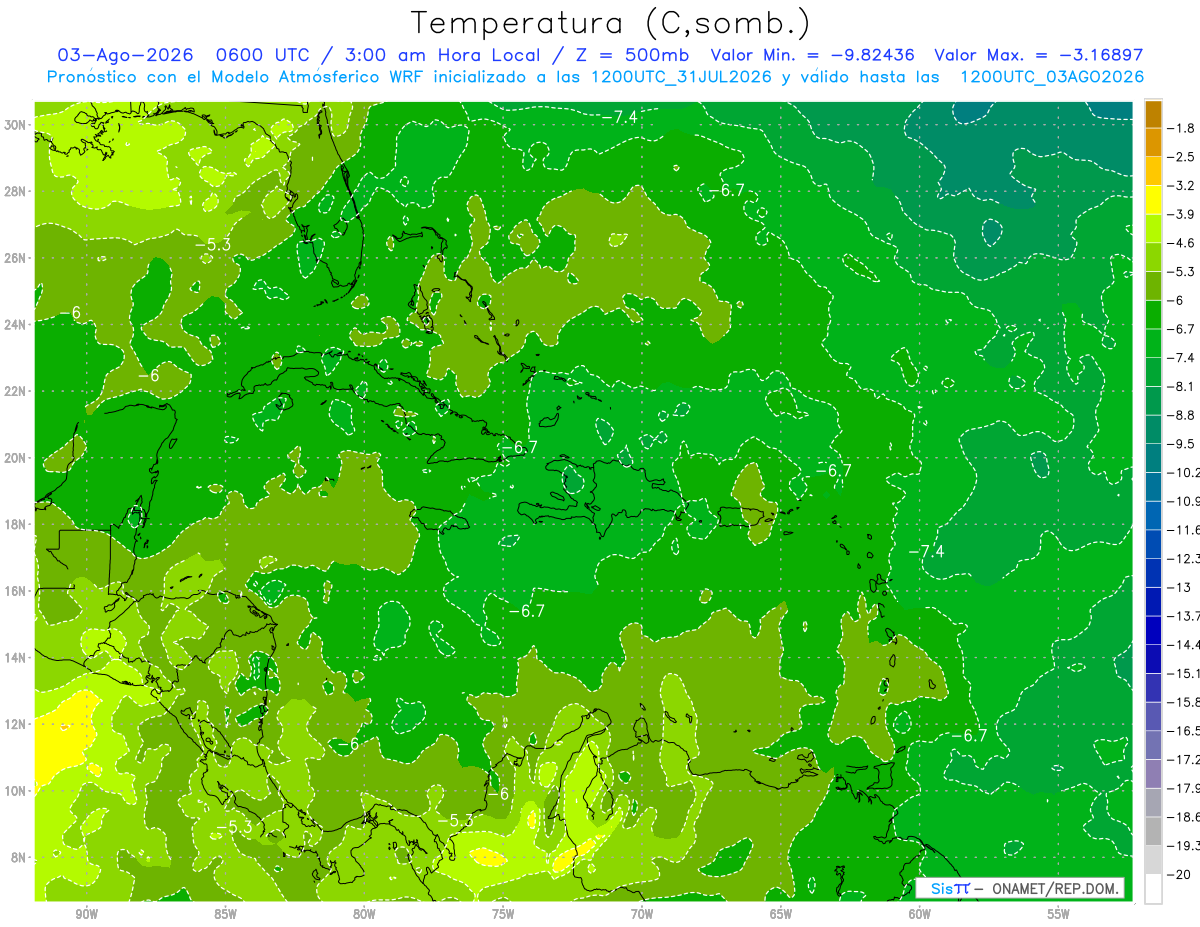This screenshot has width=1200, height=927.
Task: Click the "18N" latitude axis label
Action: click(x=16, y=524)
